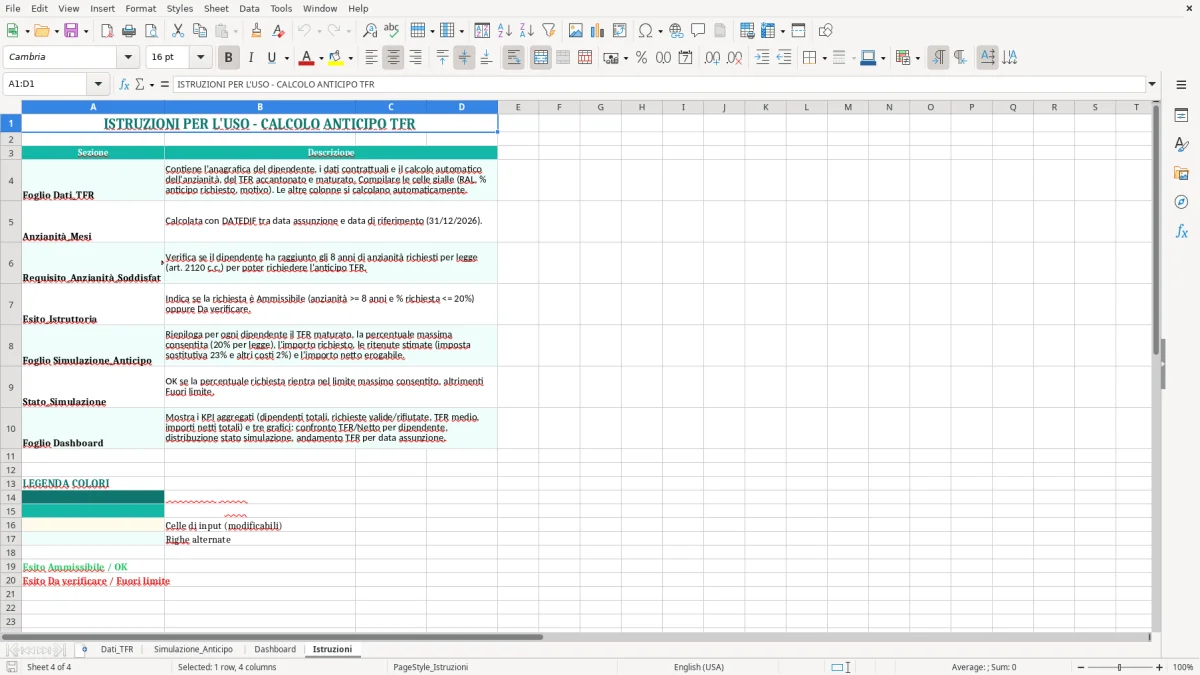1200x675 pixels.
Task: Adjust the zoom slider
Action: coord(1119,667)
